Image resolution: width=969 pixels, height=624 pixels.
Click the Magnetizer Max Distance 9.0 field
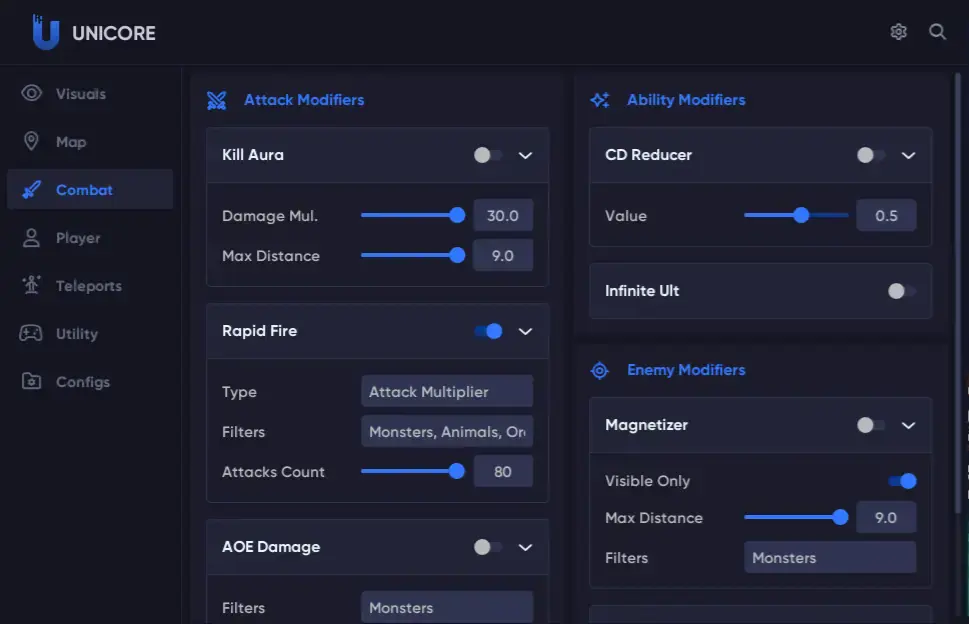click(886, 518)
